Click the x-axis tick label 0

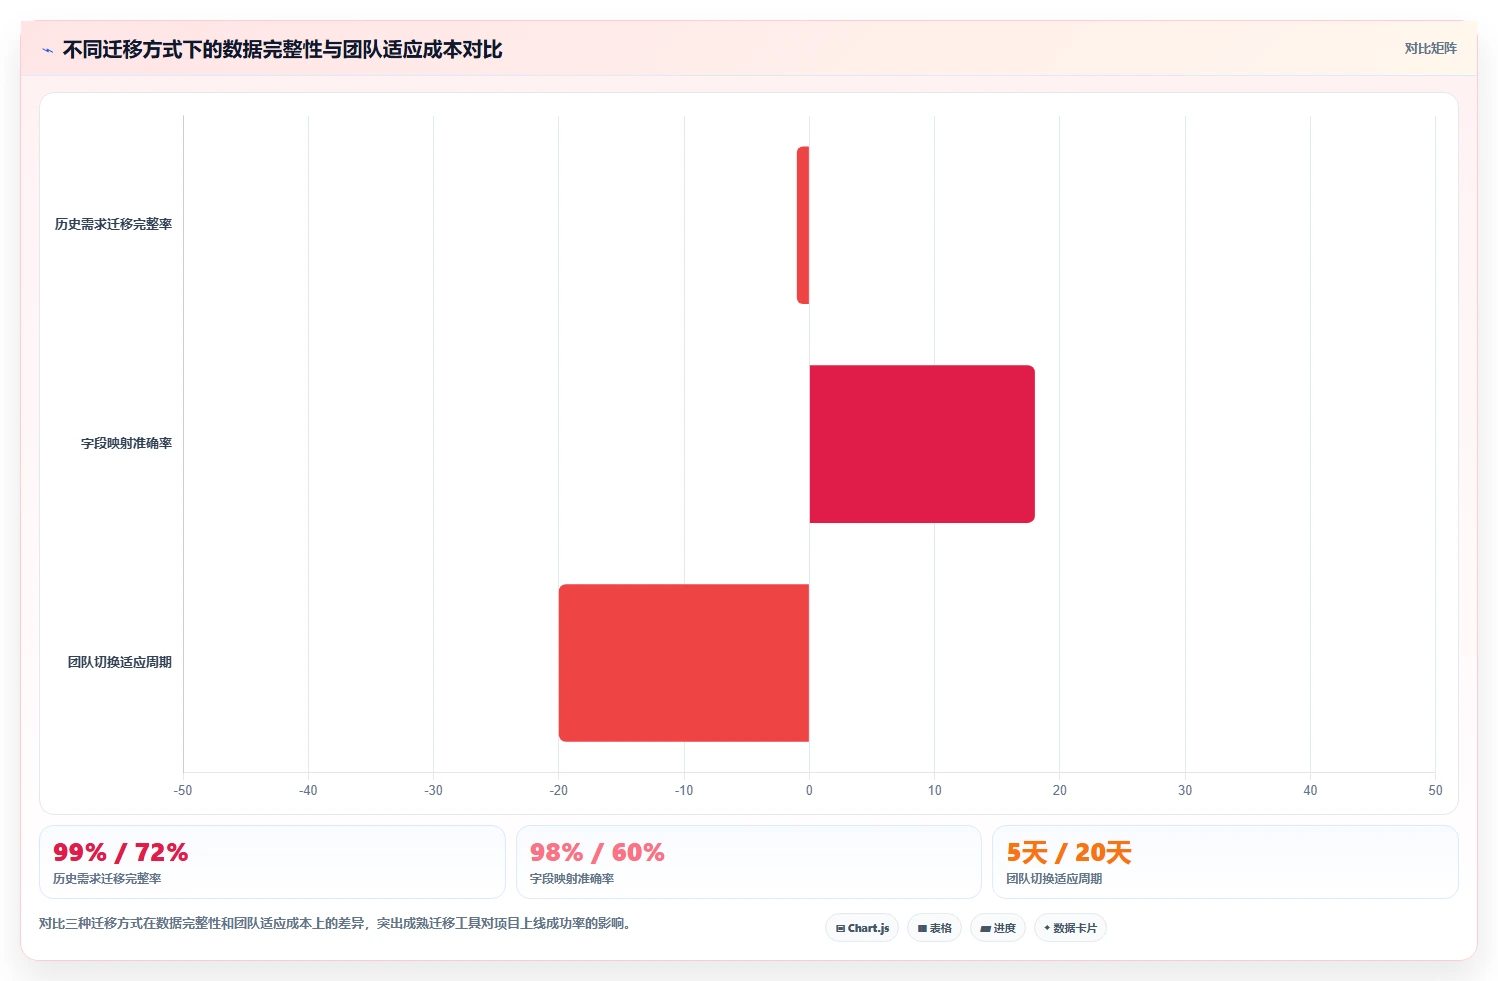(x=809, y=790)
